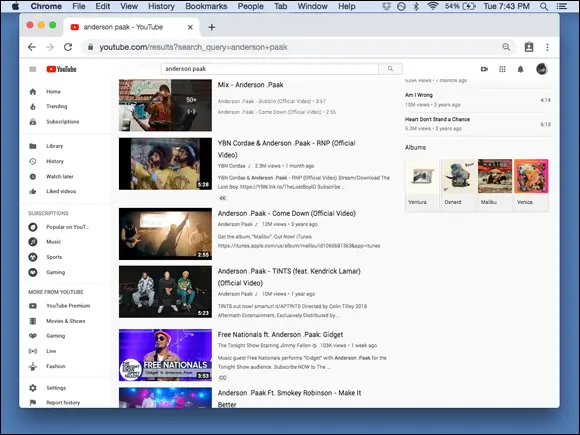Open the YouTube hamburger guide menu

click(33, 69)
